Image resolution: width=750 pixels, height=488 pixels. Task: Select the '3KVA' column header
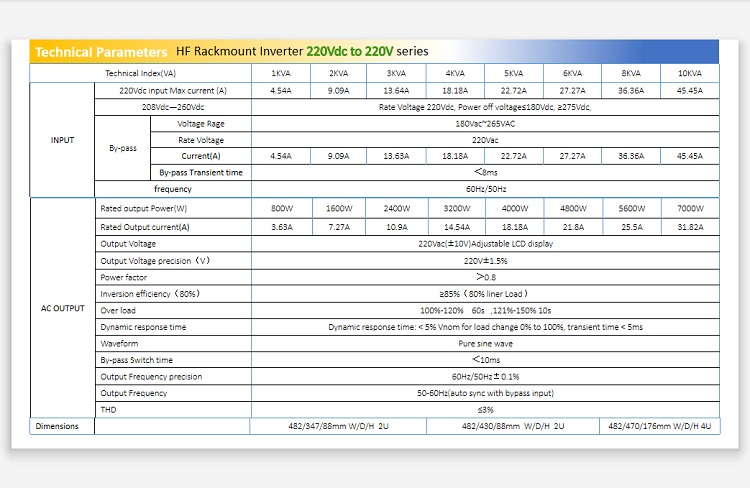pyautogui.click(x=397, y=73)
